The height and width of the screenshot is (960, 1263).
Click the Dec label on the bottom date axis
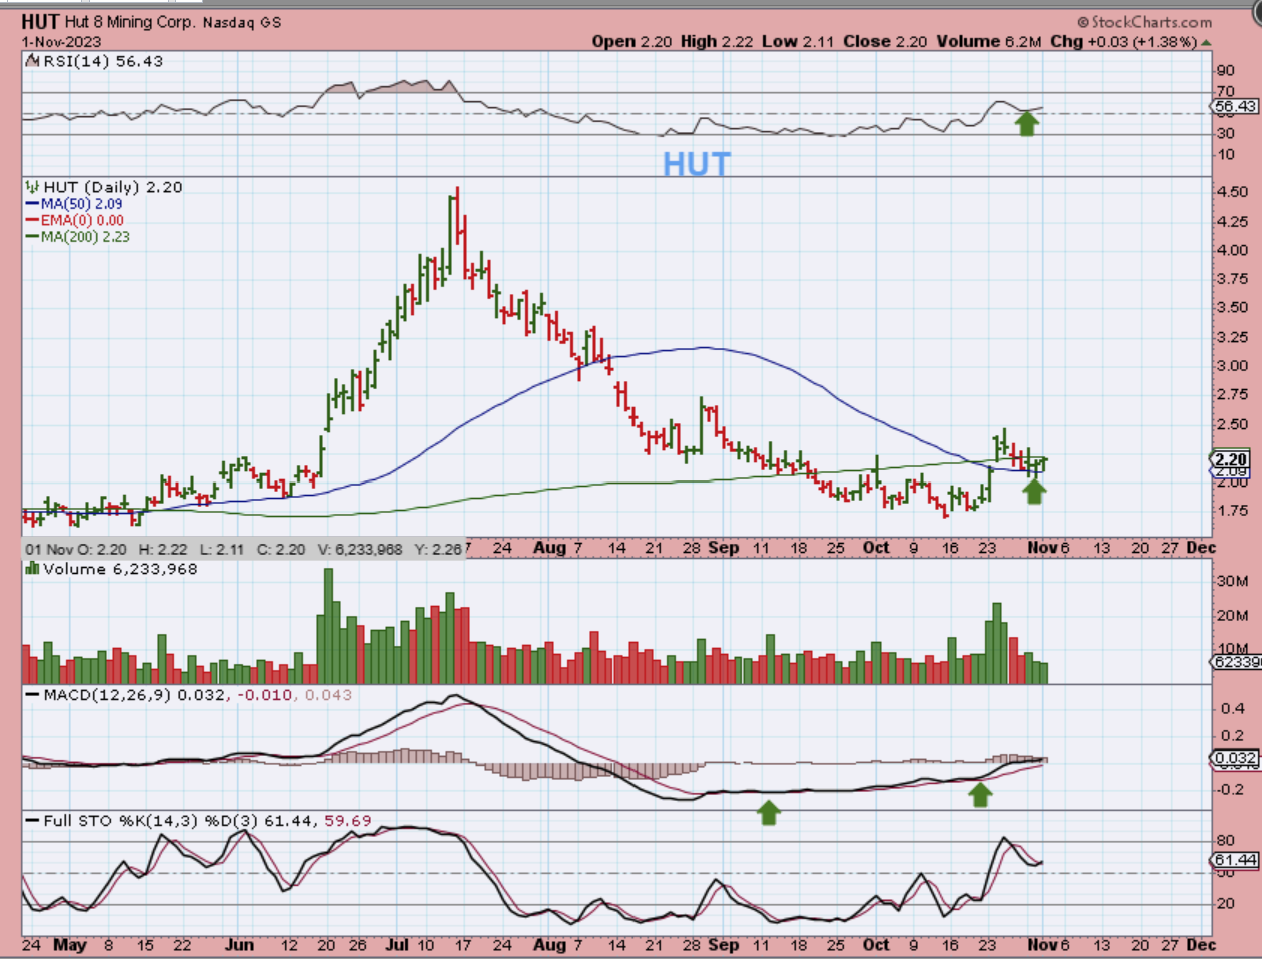point(1201,945)
